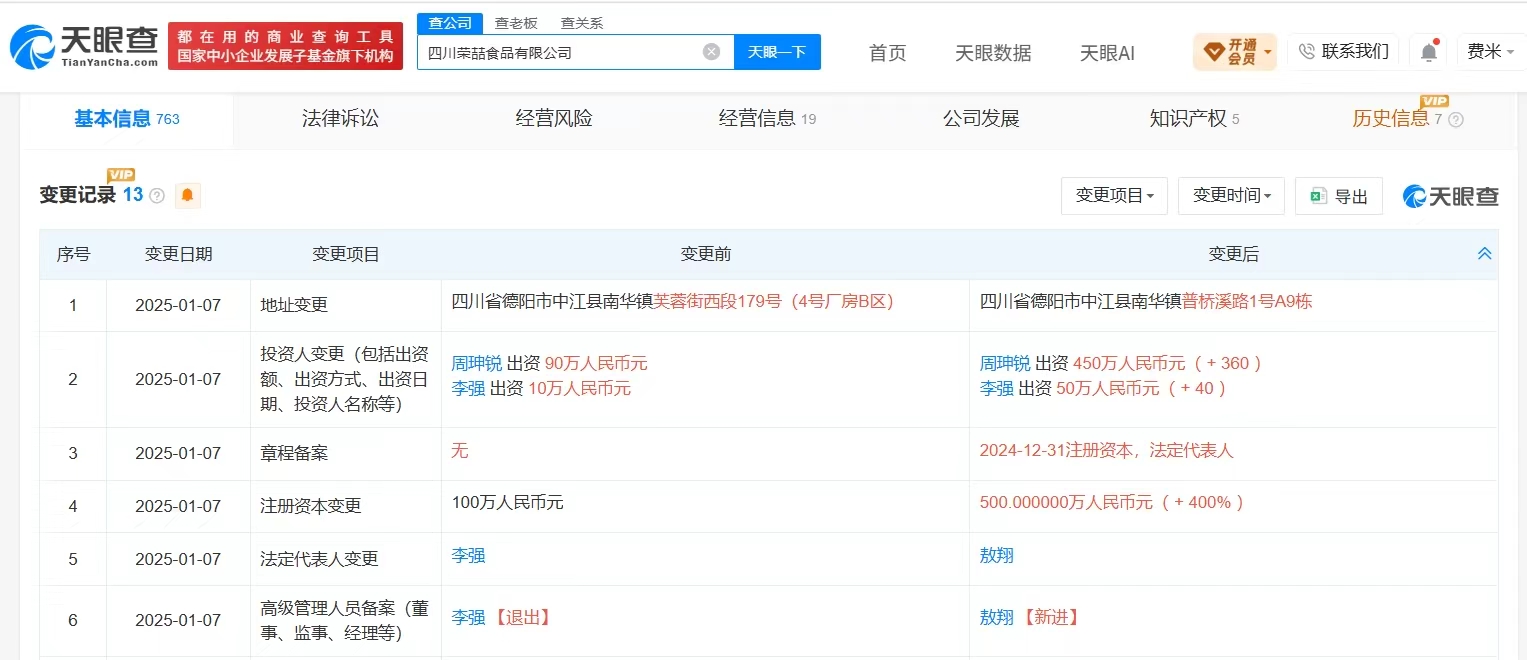Click 变更后 column header

1233,254
